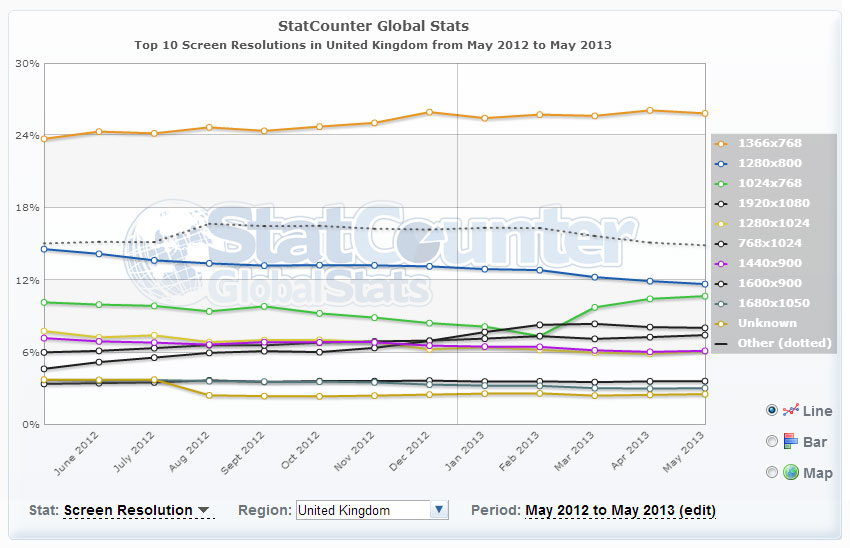This screenshot has height=548, width=850.
Task: Click the Line chart icon
Action: (791, 410)
